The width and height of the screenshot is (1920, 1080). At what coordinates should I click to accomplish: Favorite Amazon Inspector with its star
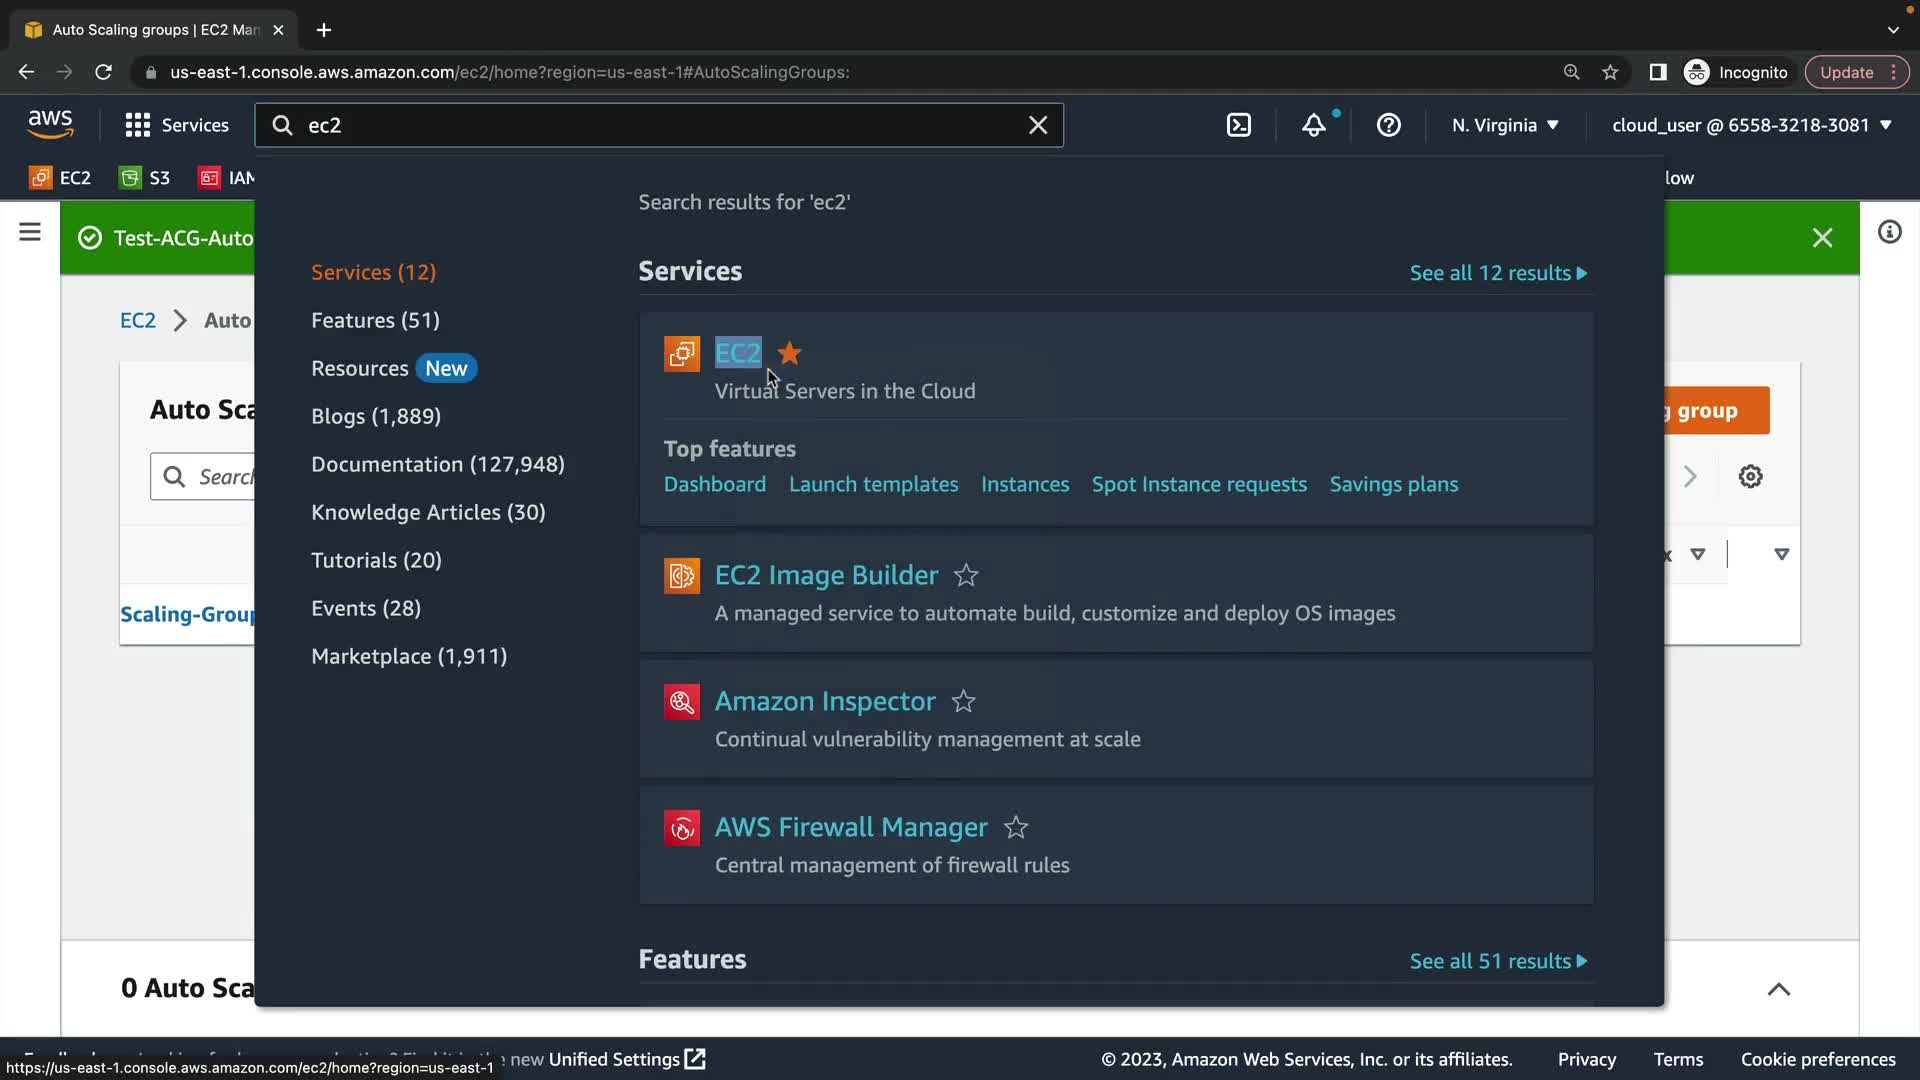coord(963,702)
